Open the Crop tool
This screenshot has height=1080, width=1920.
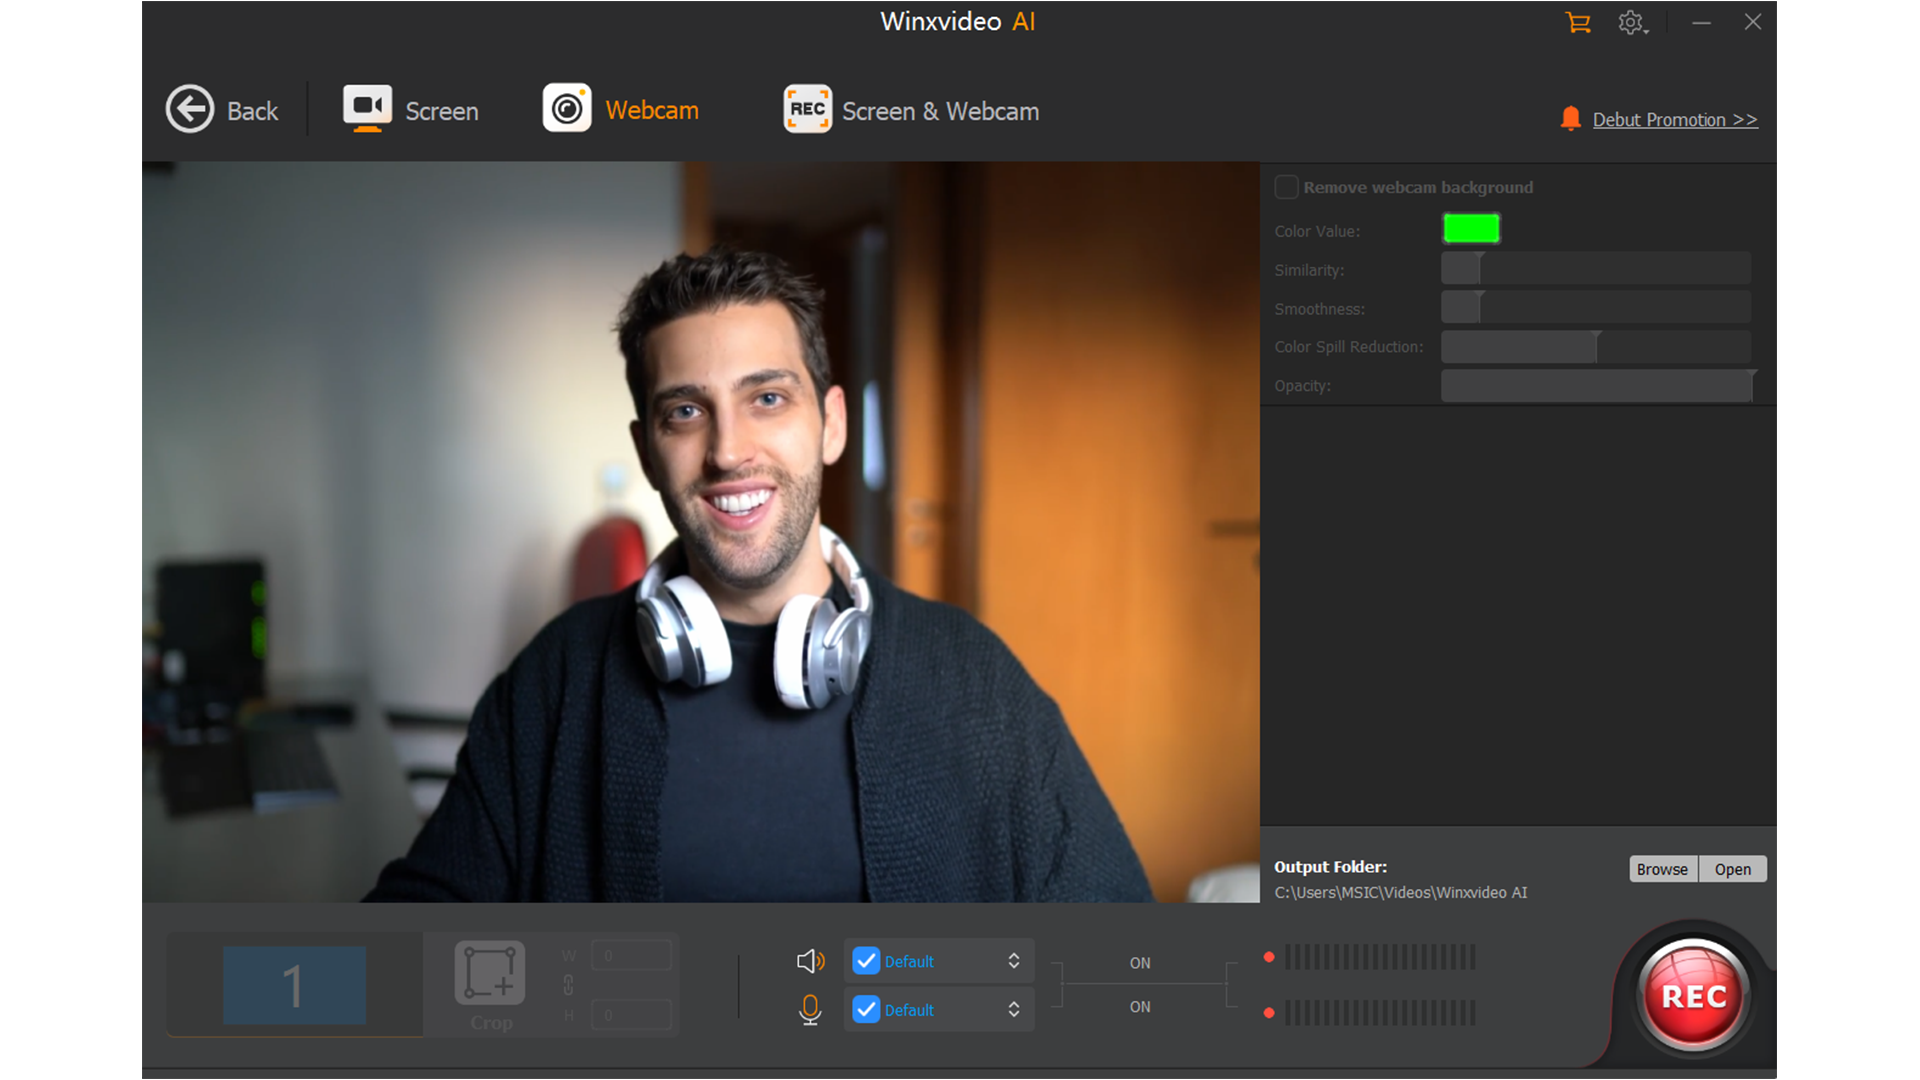(491, 973)
